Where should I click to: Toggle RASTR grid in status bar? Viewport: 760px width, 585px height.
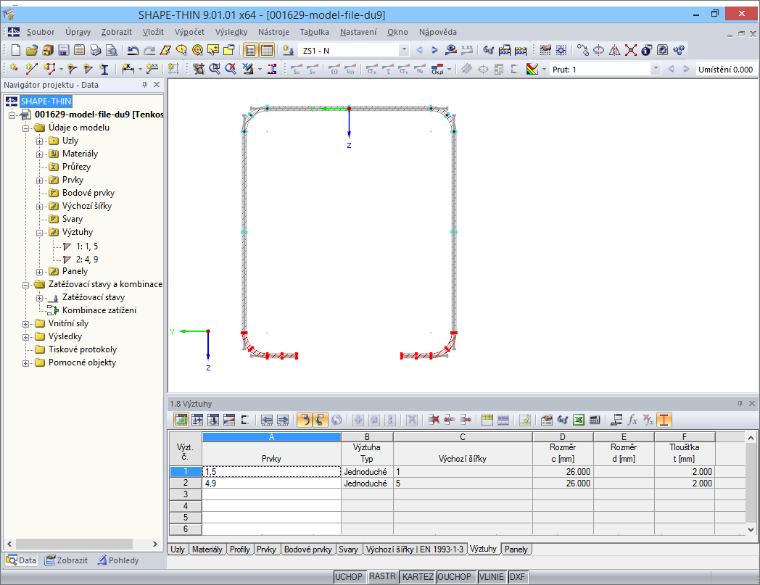(x=382, y=576)
